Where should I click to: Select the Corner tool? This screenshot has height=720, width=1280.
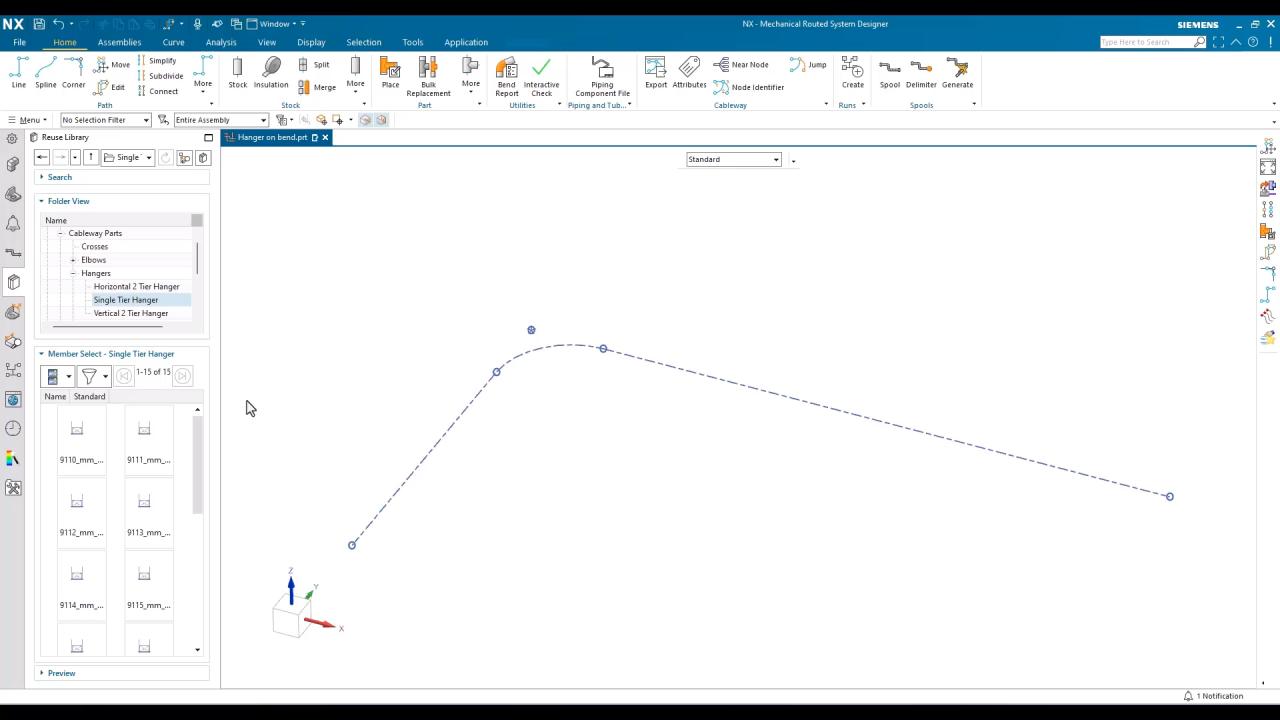[x=74, y=72]
